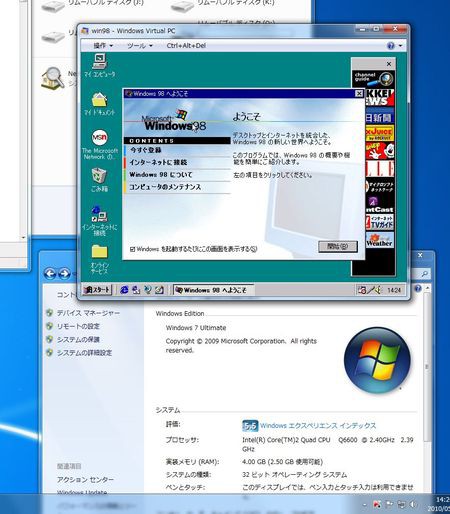Screen dimensions: 450x514
Task: Select the Network search magnifier icon in Explorer
Action: click(x=53, y=78)
